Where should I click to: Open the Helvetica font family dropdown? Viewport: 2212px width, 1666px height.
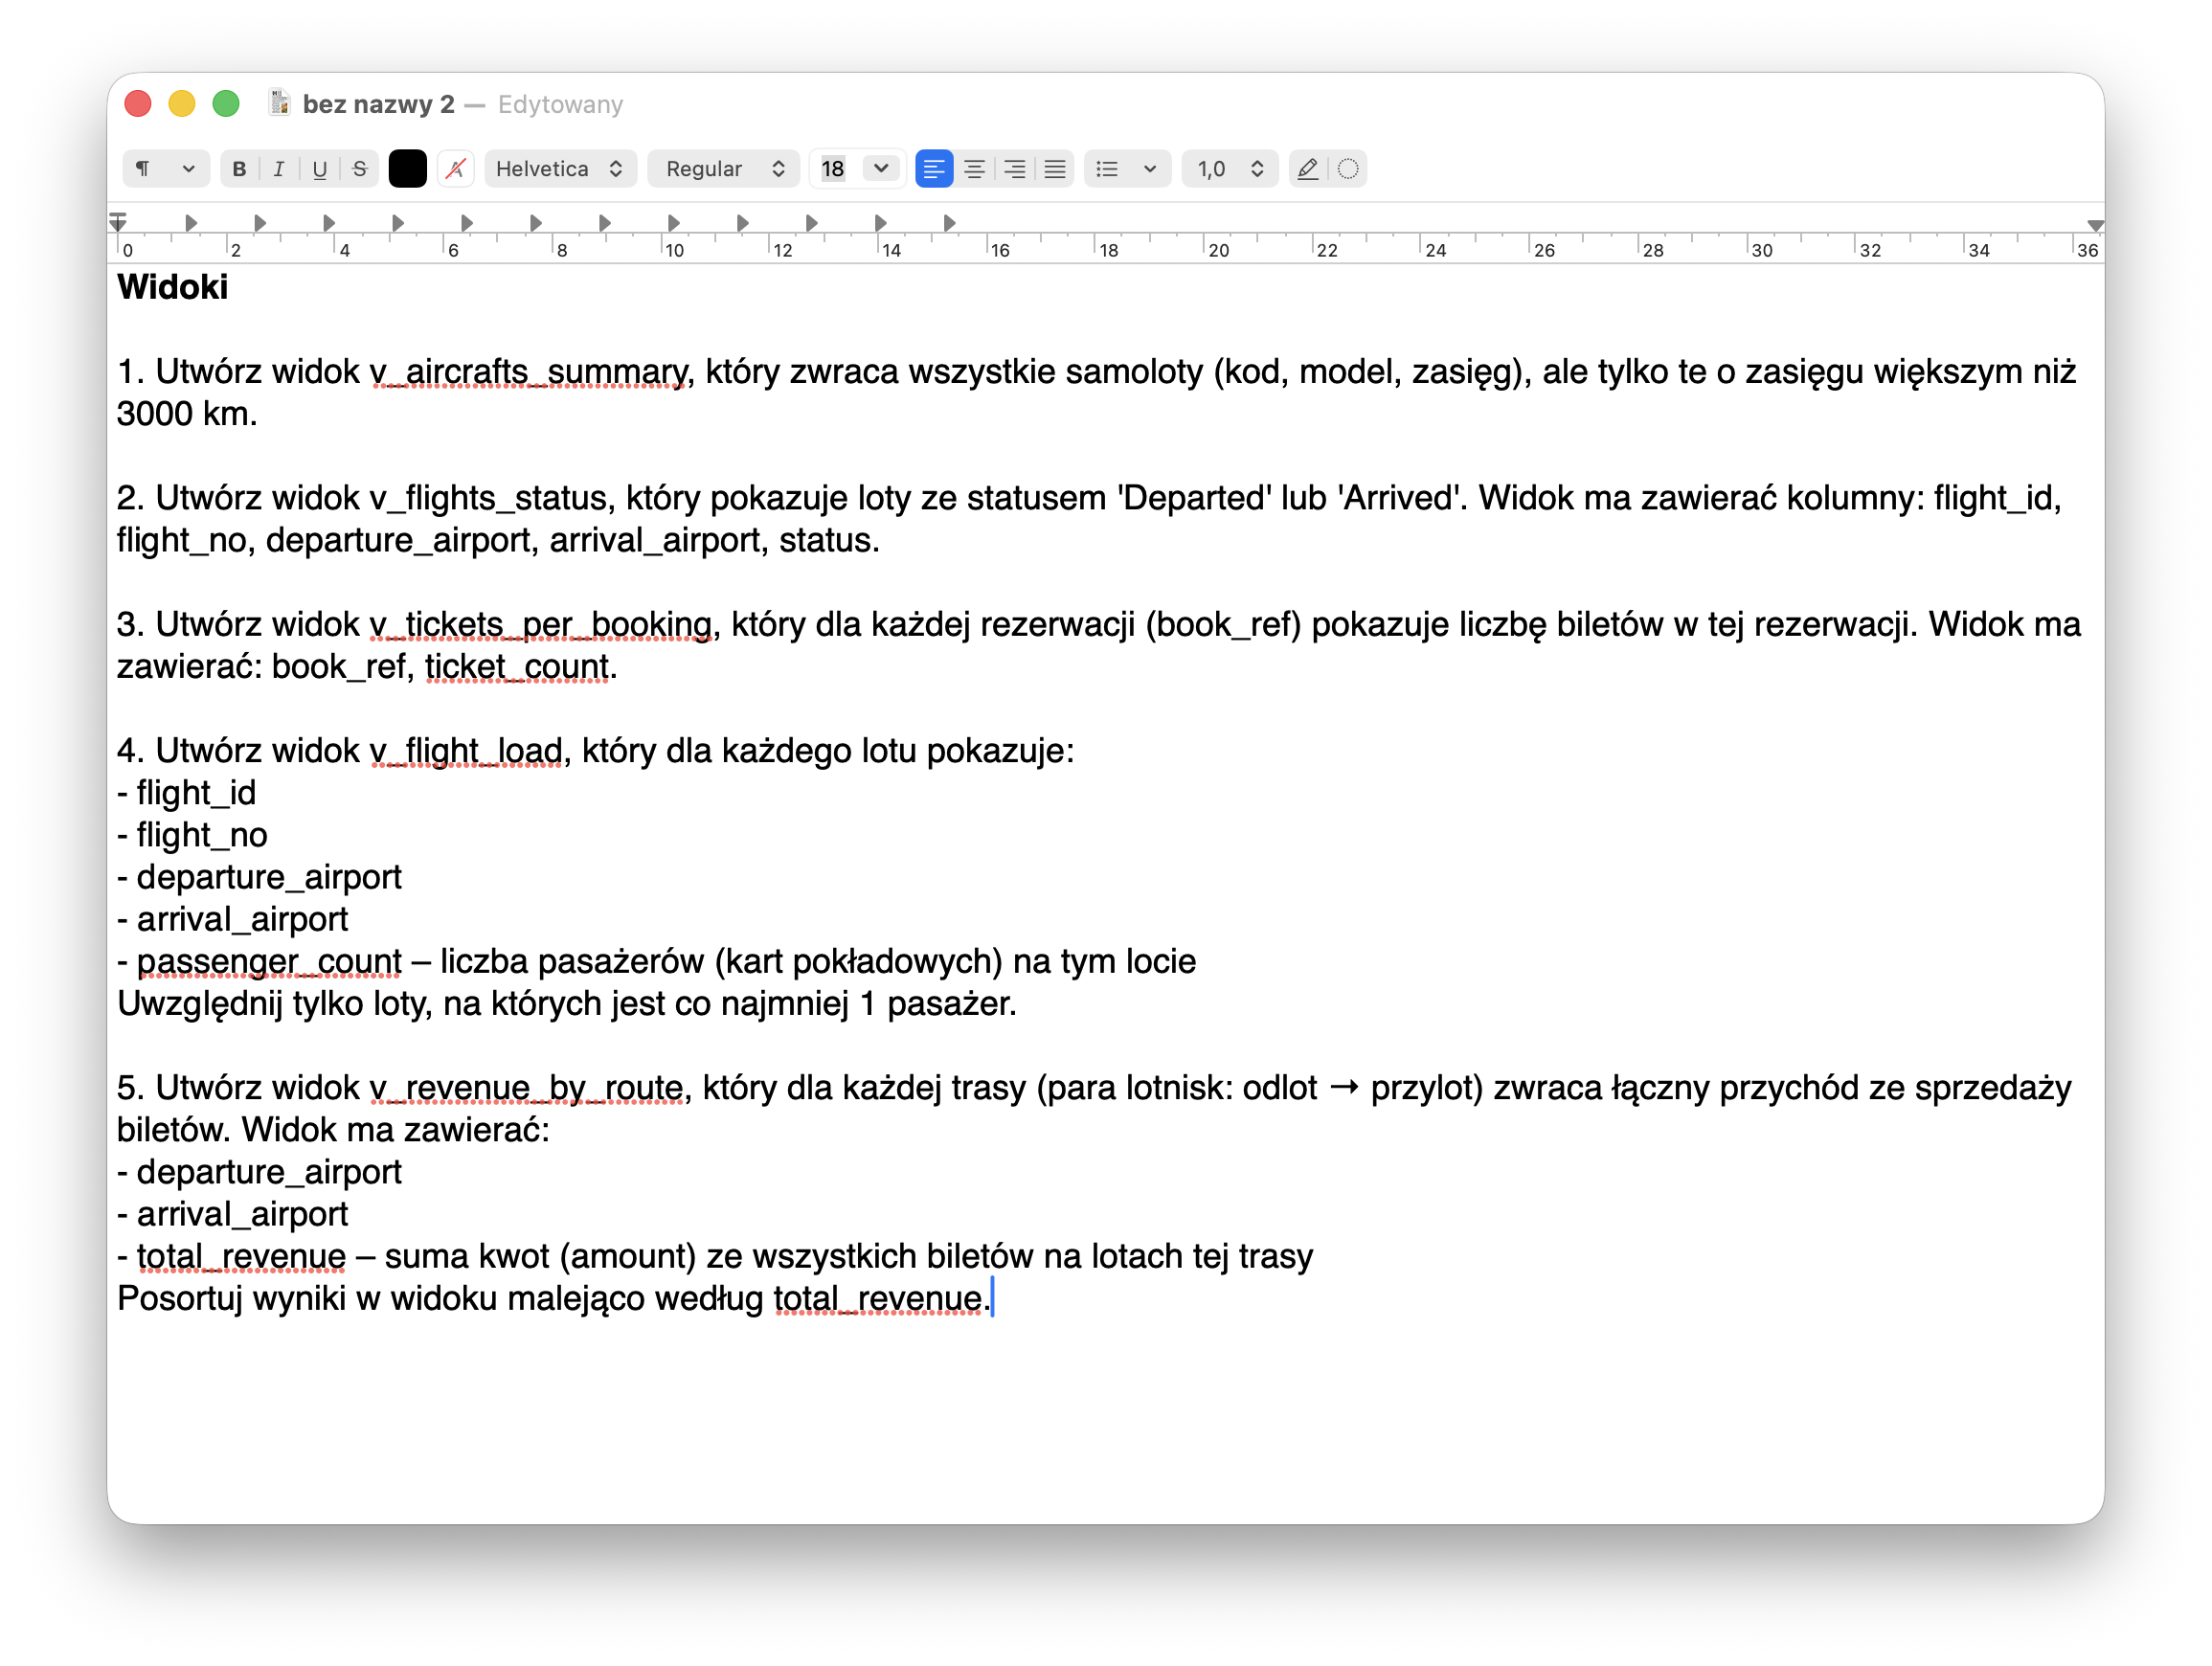click(559, 169)
